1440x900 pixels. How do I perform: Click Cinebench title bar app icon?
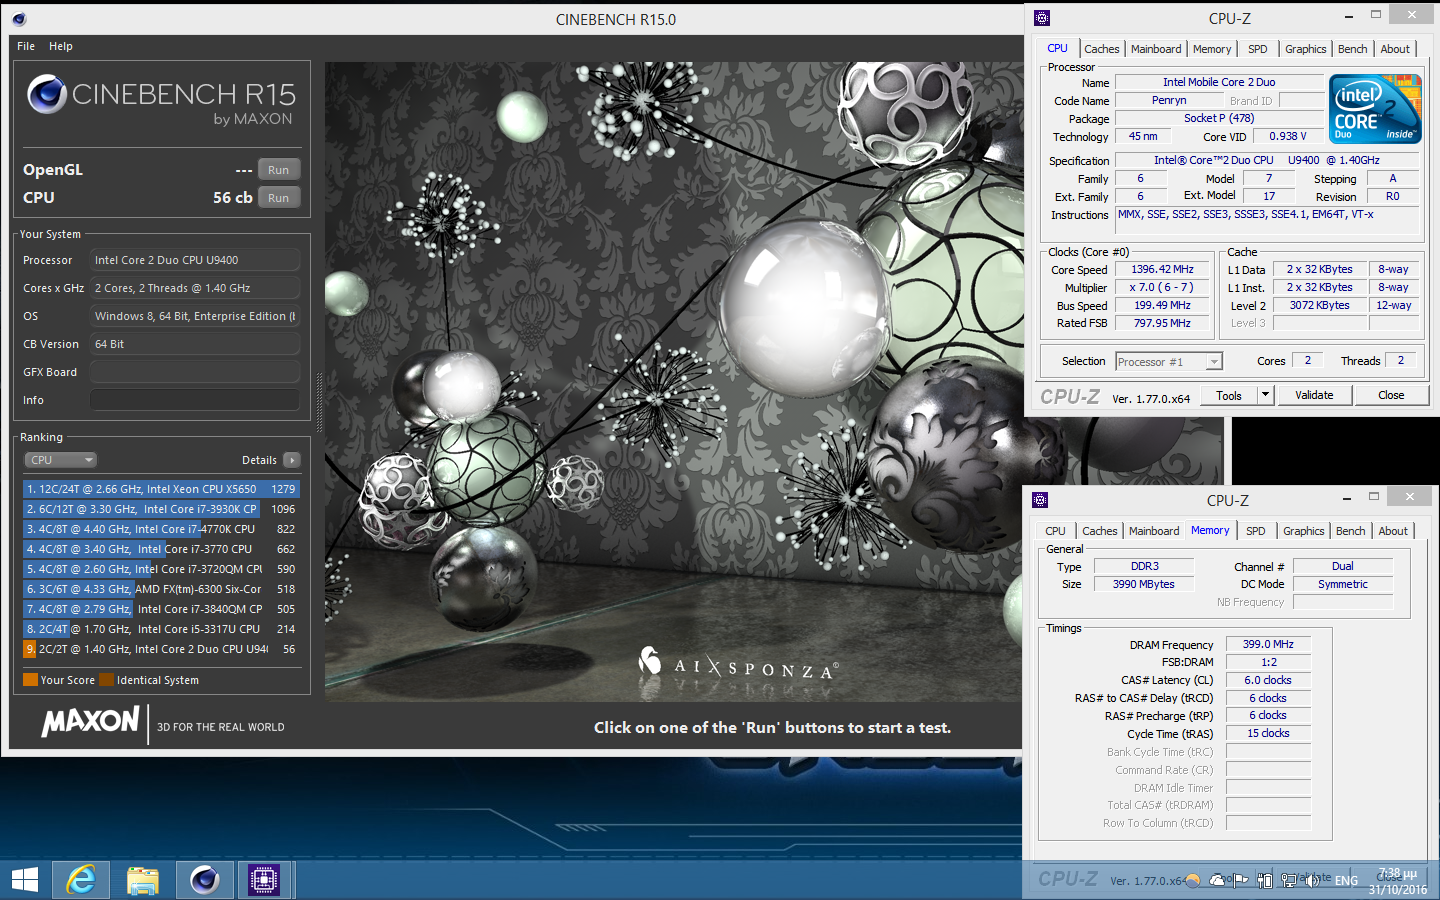coord(19,19)
